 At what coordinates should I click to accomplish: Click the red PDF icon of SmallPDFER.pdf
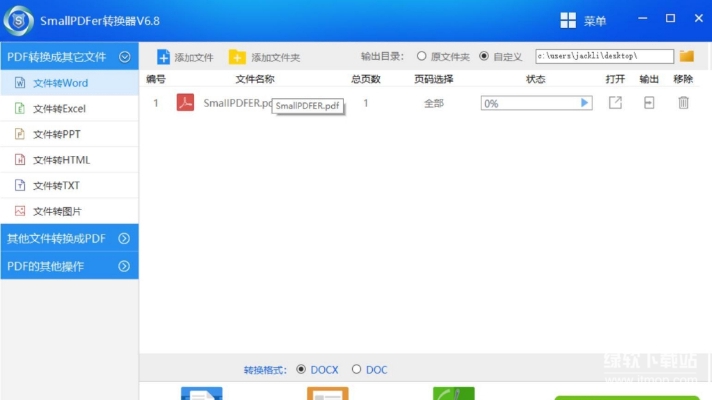click(x=185, y=102)
